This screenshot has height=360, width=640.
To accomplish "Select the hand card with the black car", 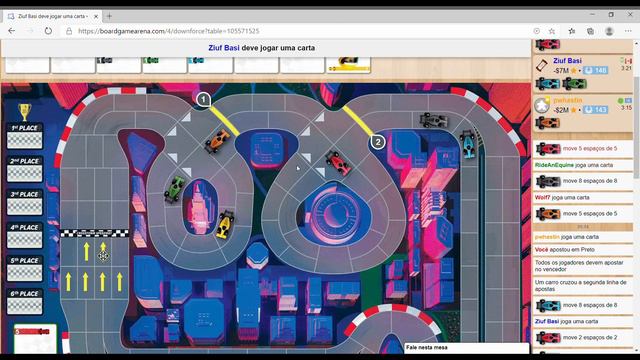I will 118,65.
